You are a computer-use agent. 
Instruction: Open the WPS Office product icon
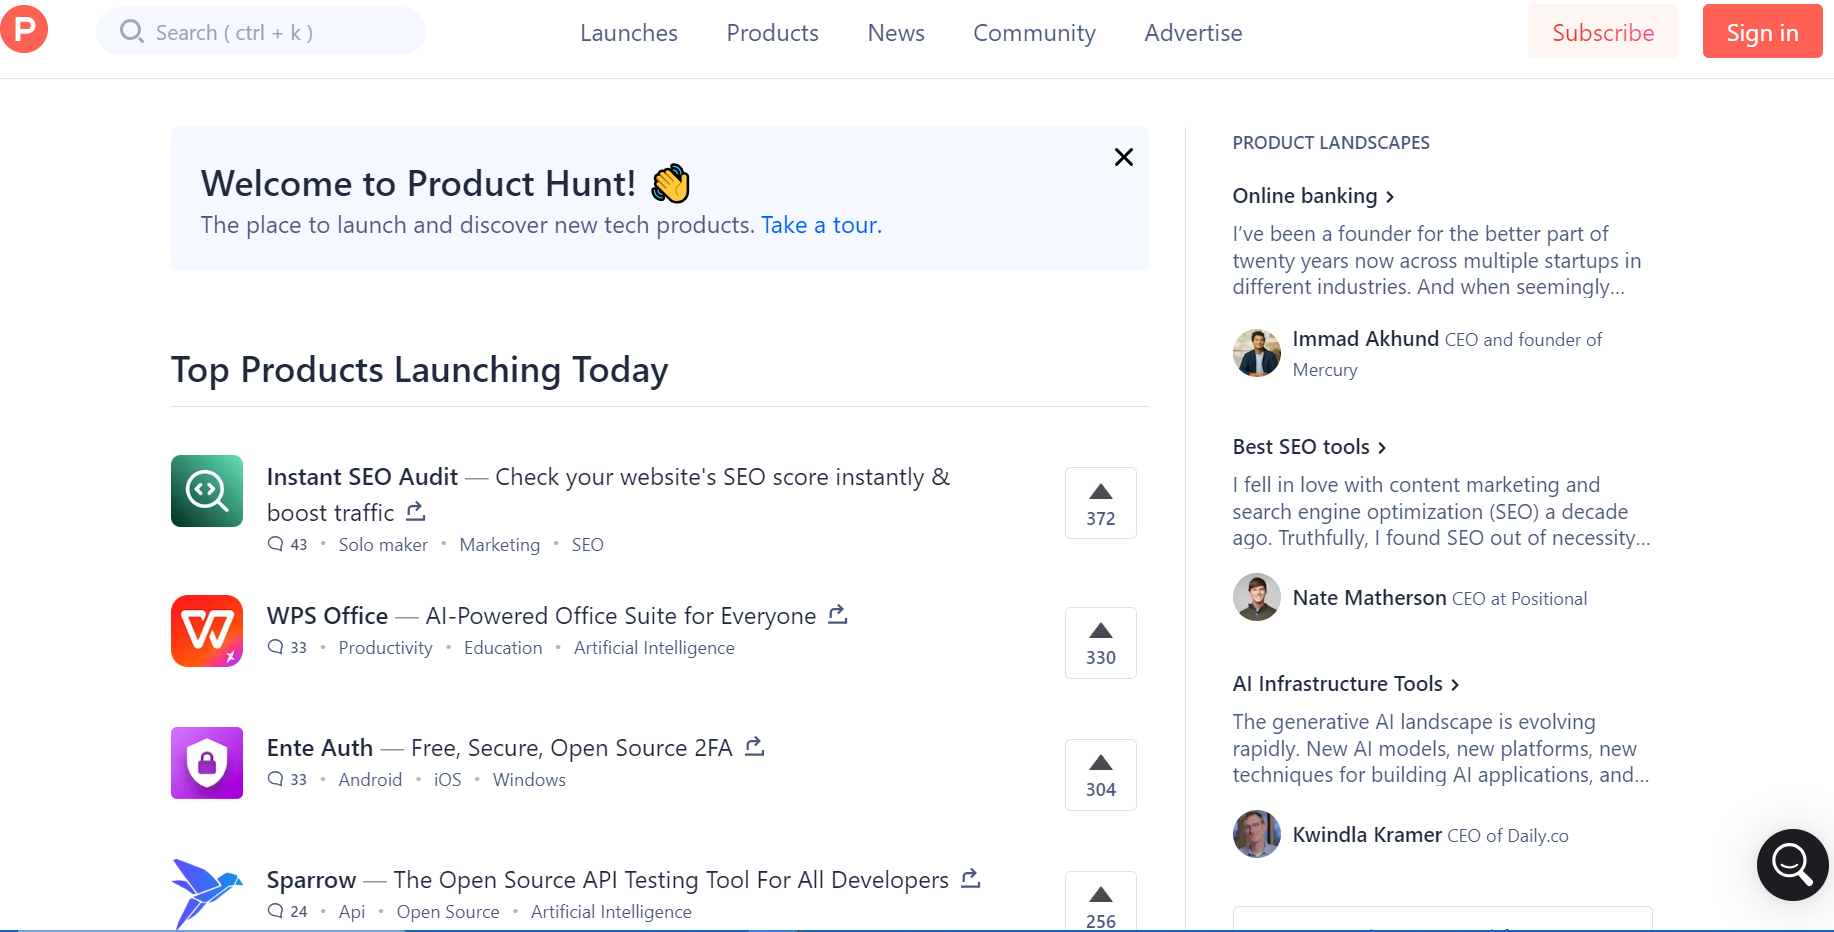click(207, 631)
